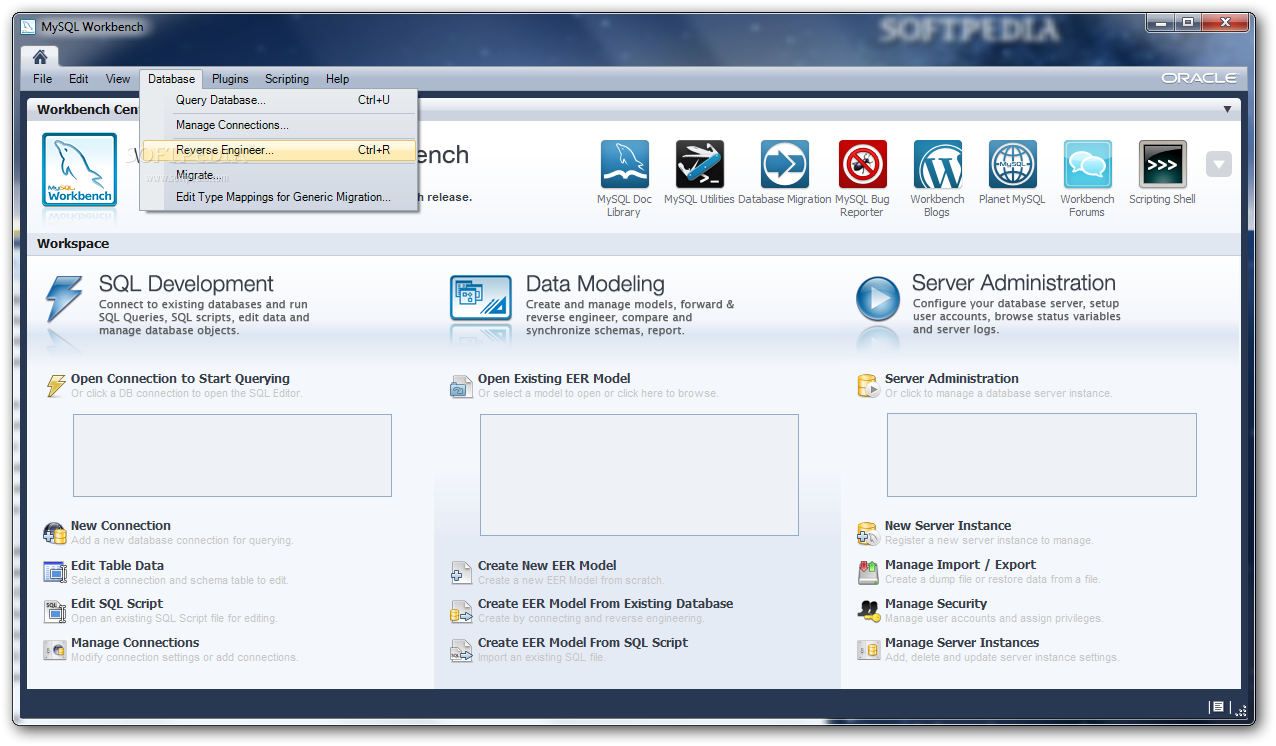The height and width of the screenshot is (746, 1276).
Task: Open the Edit menu
Action: 79,79
